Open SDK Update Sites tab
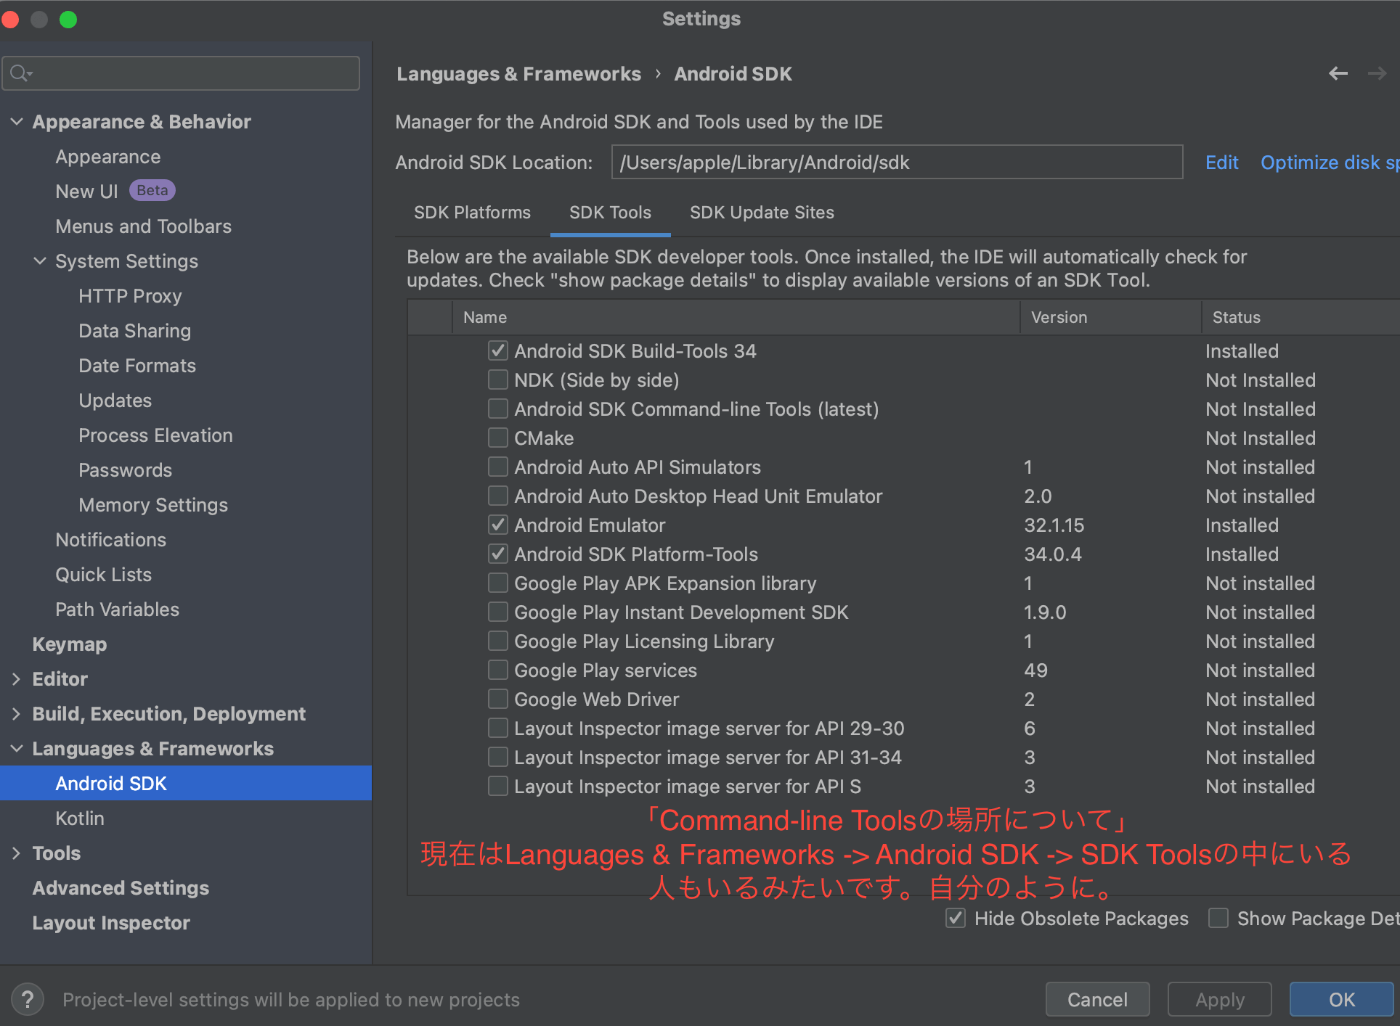Image resolution: width=1400 pixels, height=1026 pixels. point(762,213)
